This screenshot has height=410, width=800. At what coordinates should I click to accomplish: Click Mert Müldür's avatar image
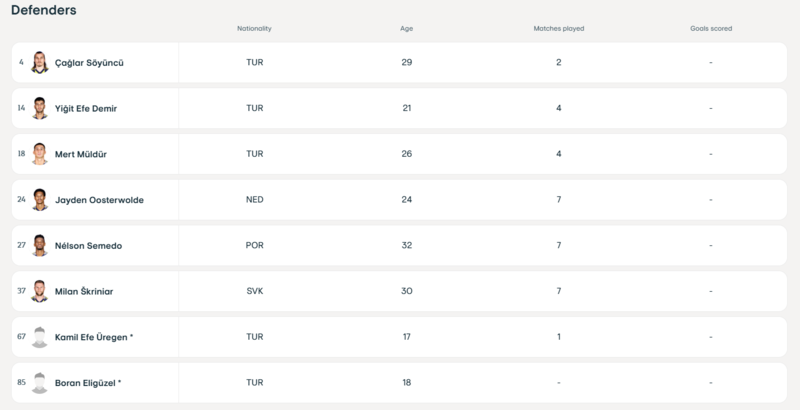(40, 154)
